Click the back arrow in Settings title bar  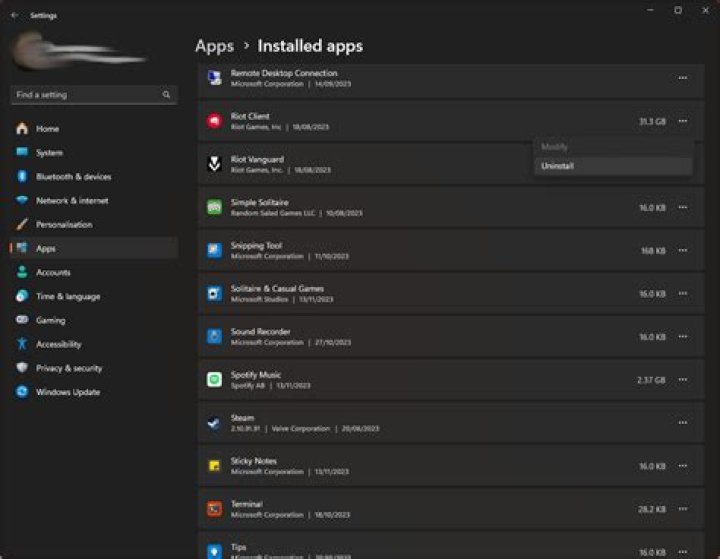(x=15, y=15)
